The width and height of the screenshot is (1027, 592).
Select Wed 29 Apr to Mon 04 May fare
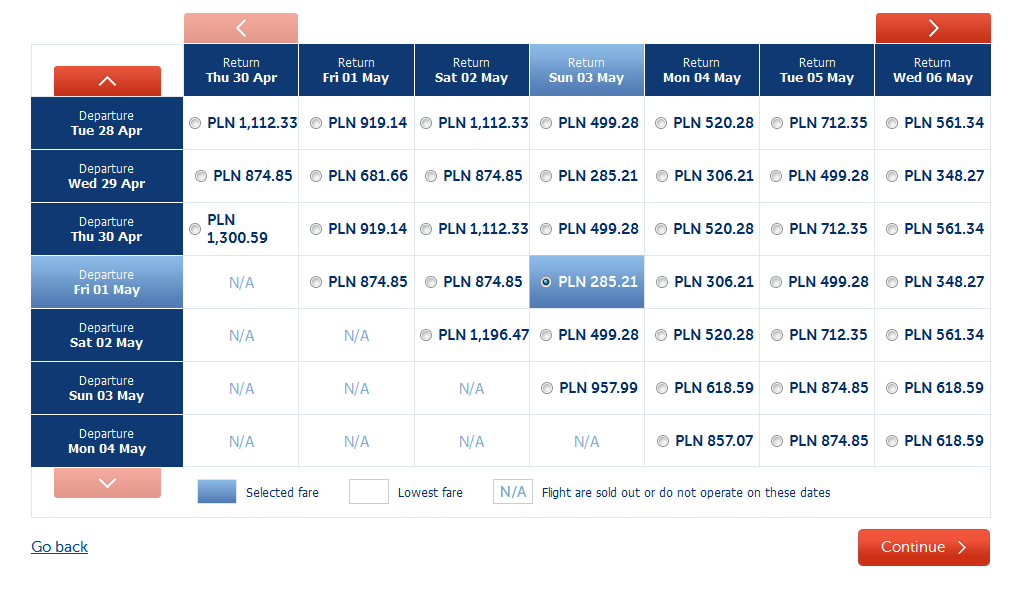(662, 176)
